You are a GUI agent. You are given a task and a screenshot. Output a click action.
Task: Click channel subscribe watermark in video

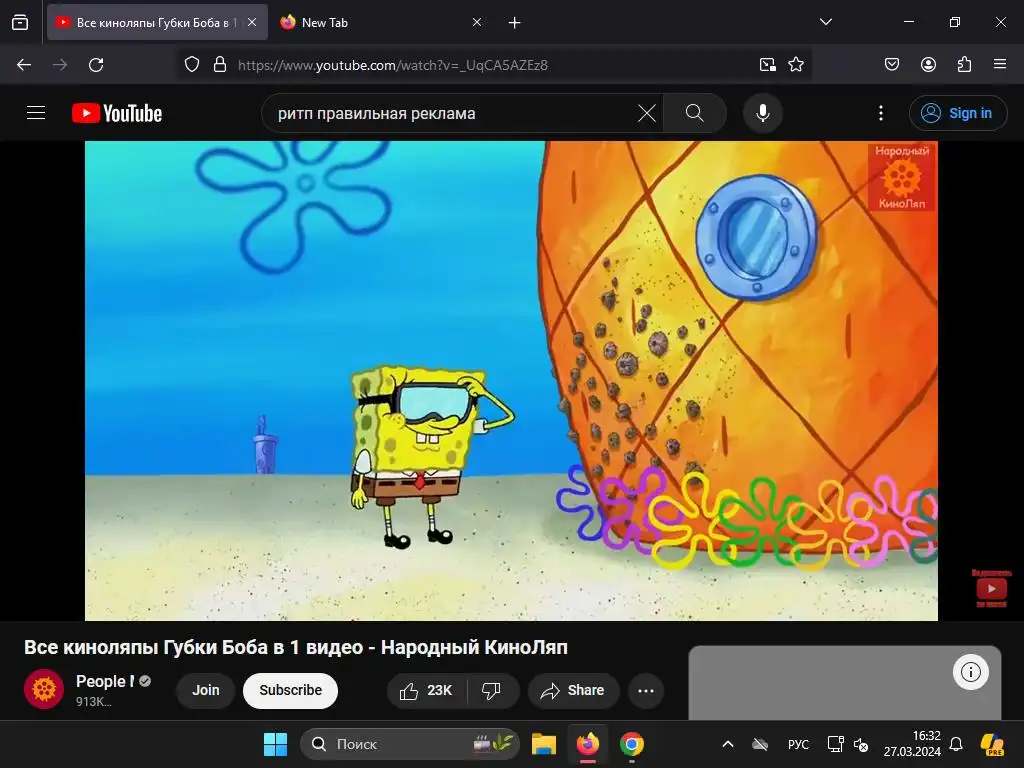click(991, 588)
